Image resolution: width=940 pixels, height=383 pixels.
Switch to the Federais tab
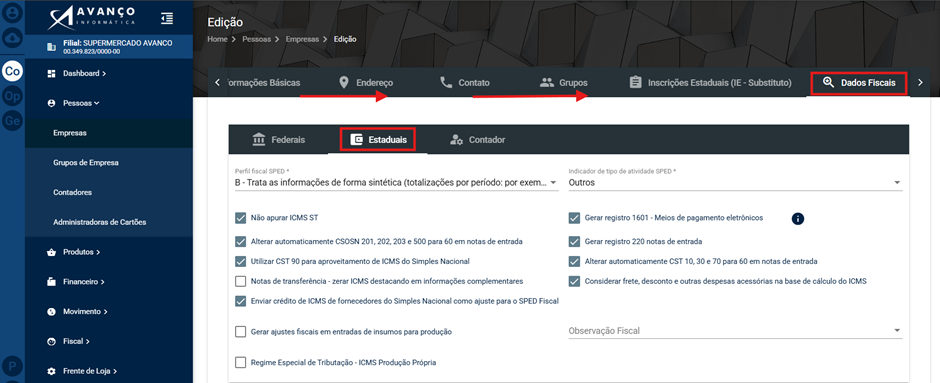click(x=279, y=140)
